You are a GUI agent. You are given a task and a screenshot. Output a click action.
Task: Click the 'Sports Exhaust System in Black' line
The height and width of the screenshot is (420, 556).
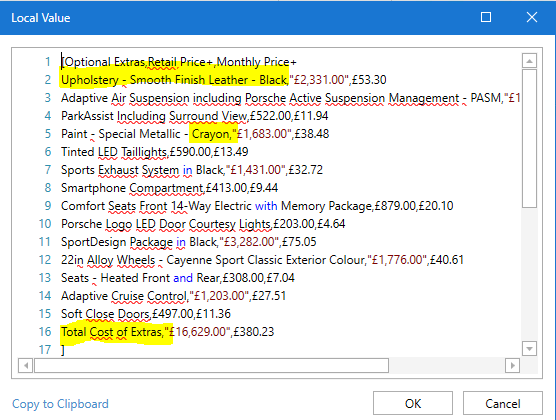click(191, 170)
